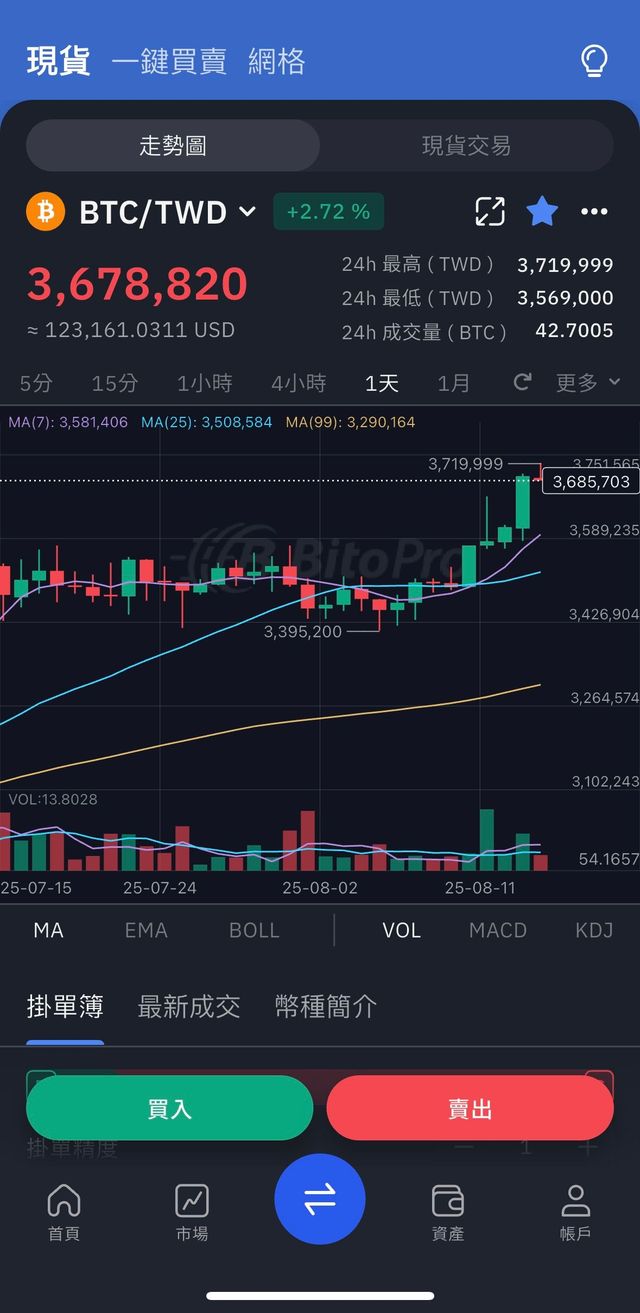Toggle BTC/TWD favorite with the star
Screen dimensions: 640x1313
click(542, 211)
